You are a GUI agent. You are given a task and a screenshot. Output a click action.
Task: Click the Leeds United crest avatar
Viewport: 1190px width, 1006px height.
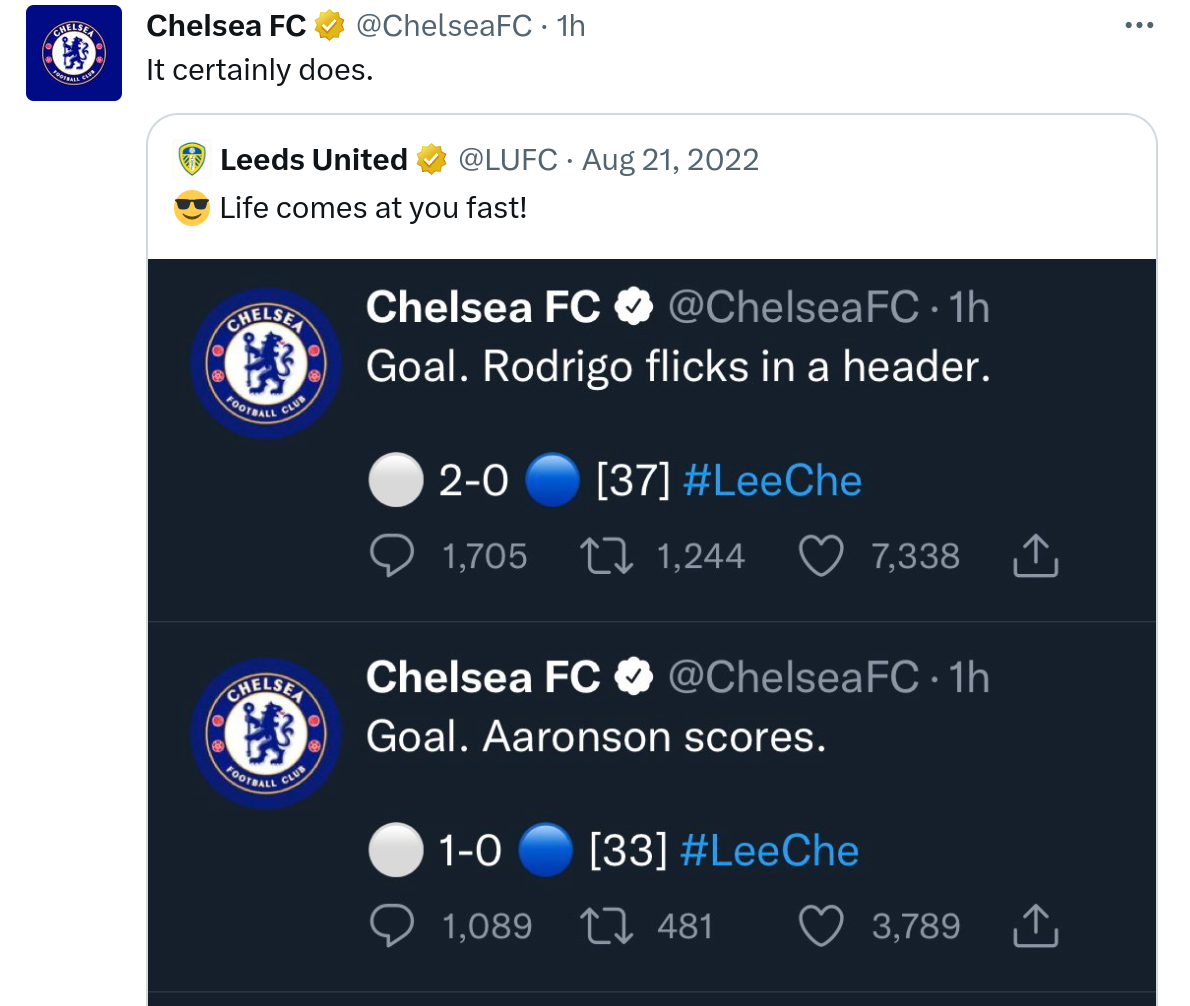(x=192, y=160)
